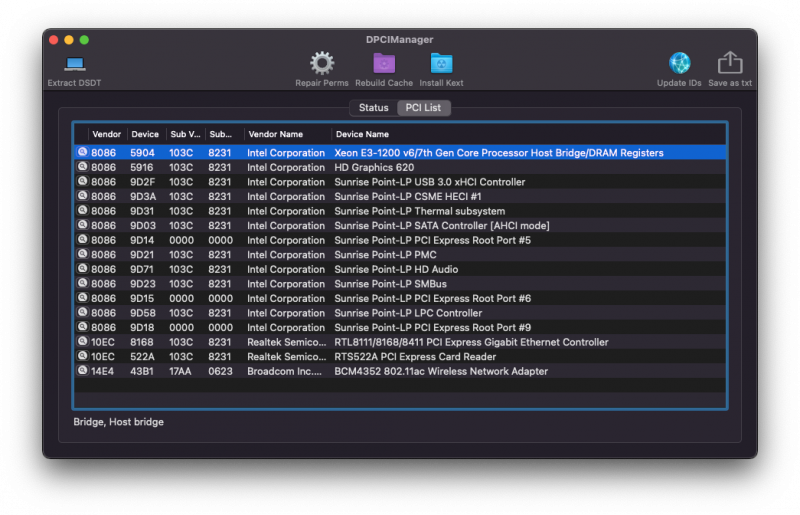Click the Rebuild Cache folder icon

pyautogui.click(x=384, y=64)
